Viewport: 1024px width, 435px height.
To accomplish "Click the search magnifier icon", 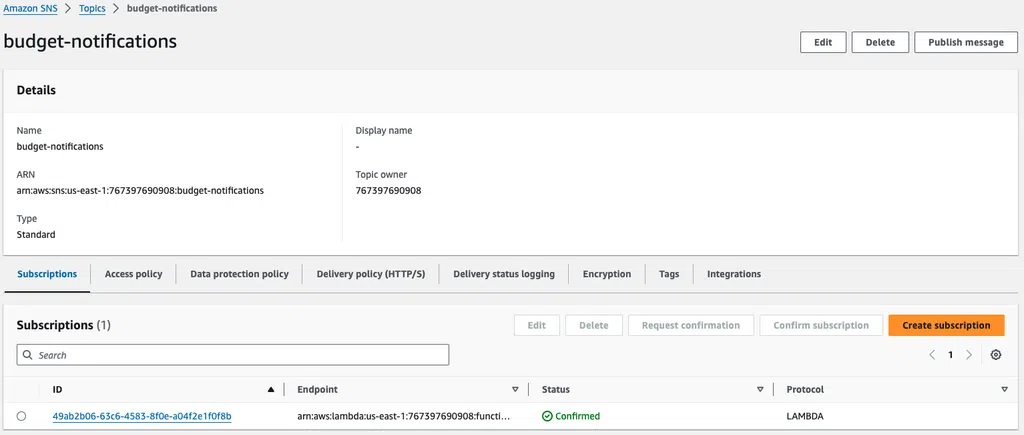I will click(27, 355).
